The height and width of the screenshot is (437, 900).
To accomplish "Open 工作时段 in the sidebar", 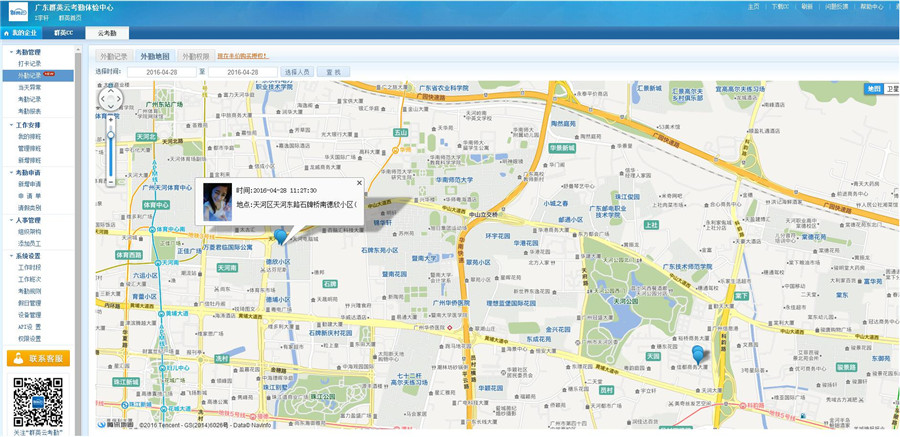I will (x=29, y=268).
